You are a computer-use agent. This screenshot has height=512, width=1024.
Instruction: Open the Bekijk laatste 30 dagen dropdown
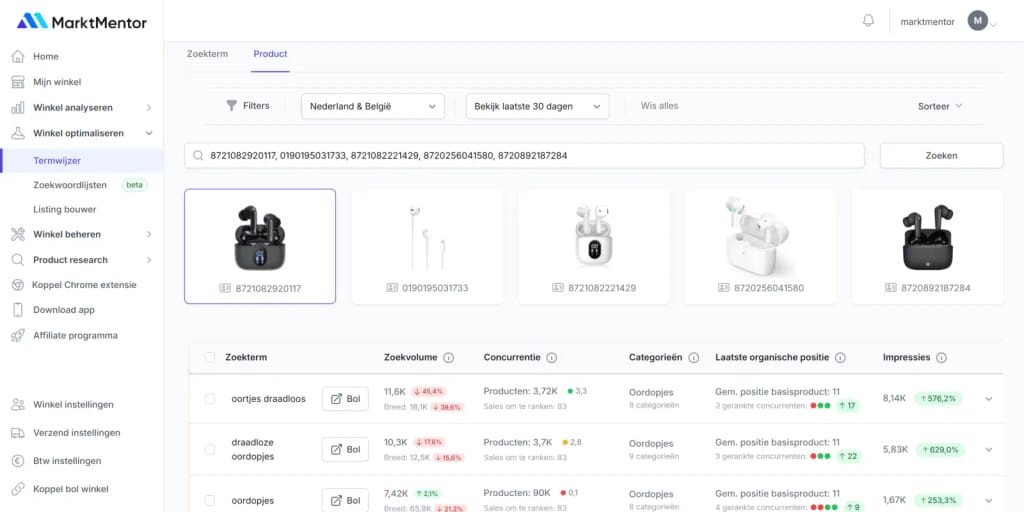coord(537,106)
